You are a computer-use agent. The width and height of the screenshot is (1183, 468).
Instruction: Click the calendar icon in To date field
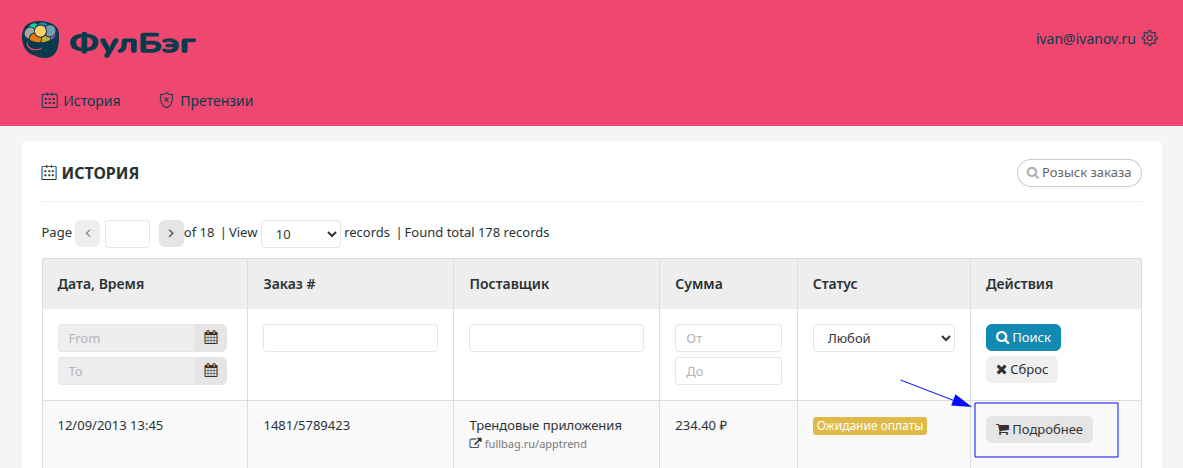210,371
